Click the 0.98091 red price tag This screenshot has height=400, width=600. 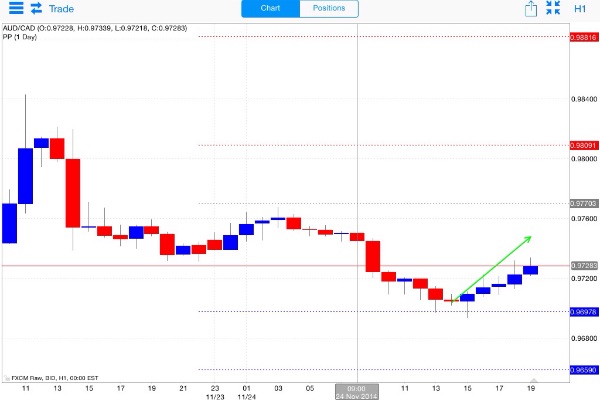click(583, 145)
